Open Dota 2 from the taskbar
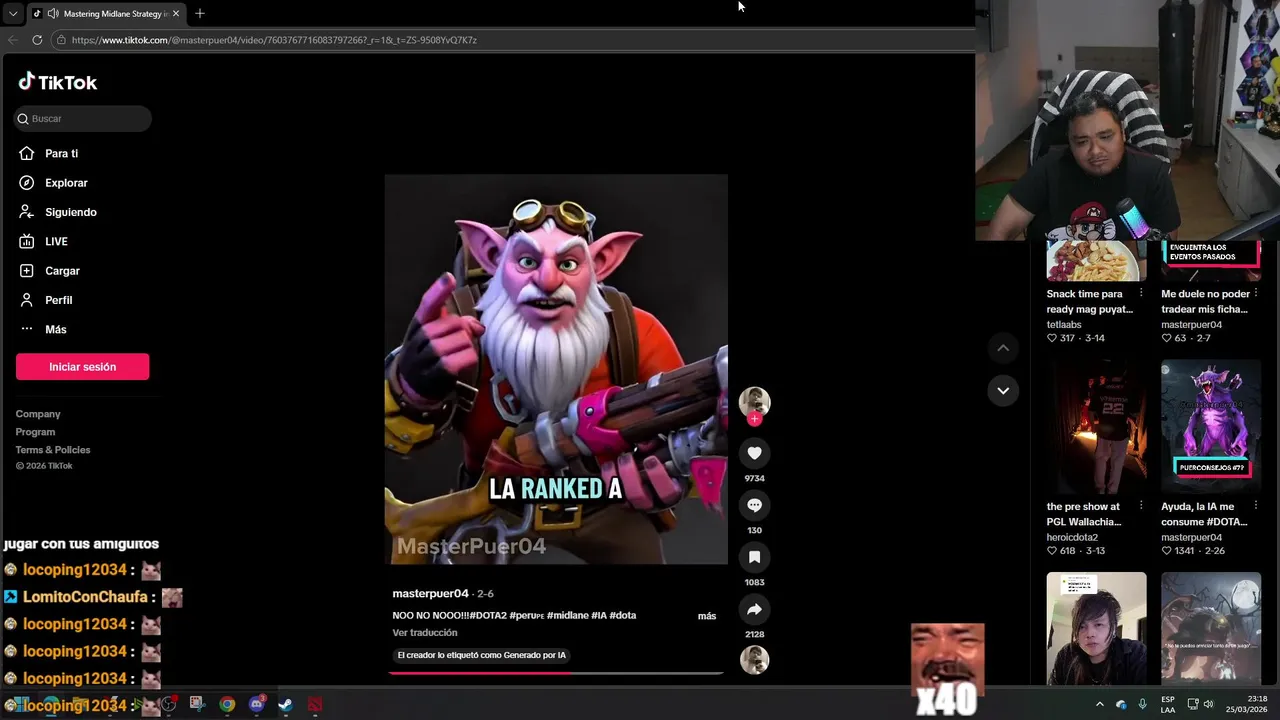Screen dimensions: 1280x720 (x=315, y=704)
